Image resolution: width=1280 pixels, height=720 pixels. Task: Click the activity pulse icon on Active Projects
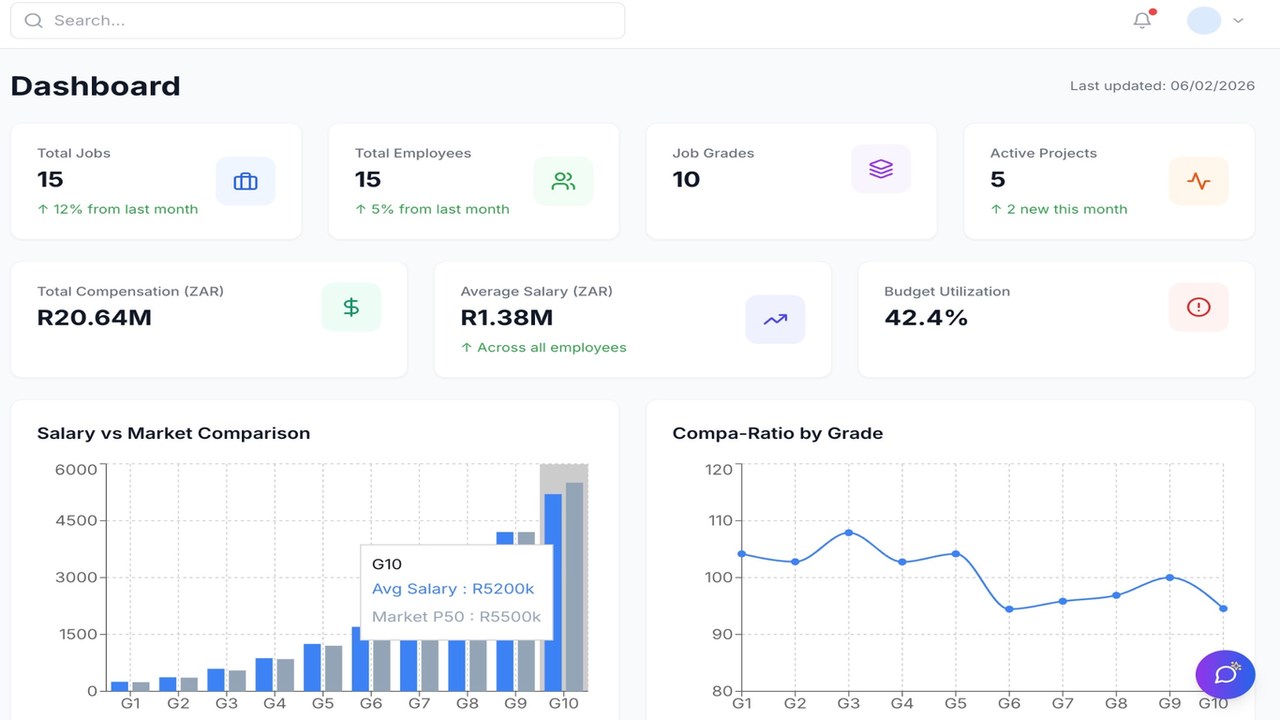click(1198, 181)
